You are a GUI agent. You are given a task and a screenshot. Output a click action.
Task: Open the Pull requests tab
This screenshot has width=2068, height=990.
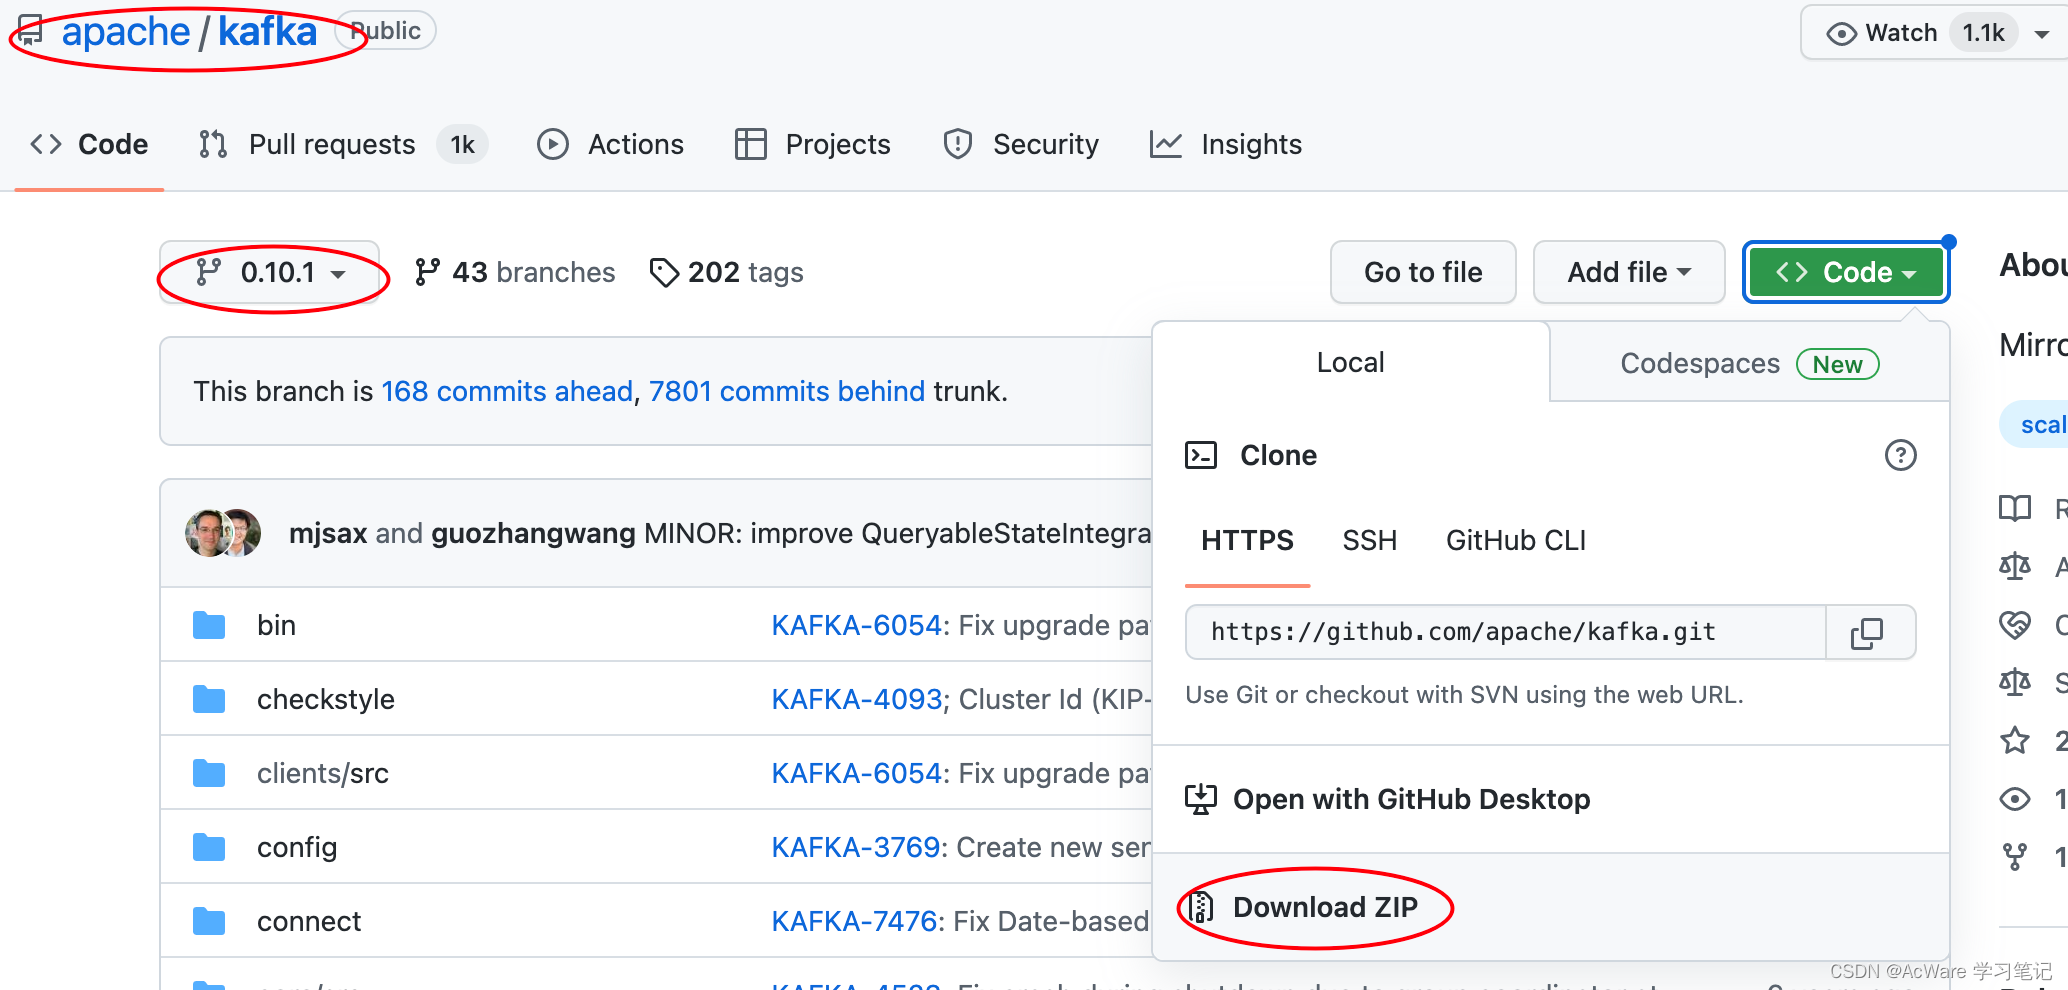click(343, 144)
